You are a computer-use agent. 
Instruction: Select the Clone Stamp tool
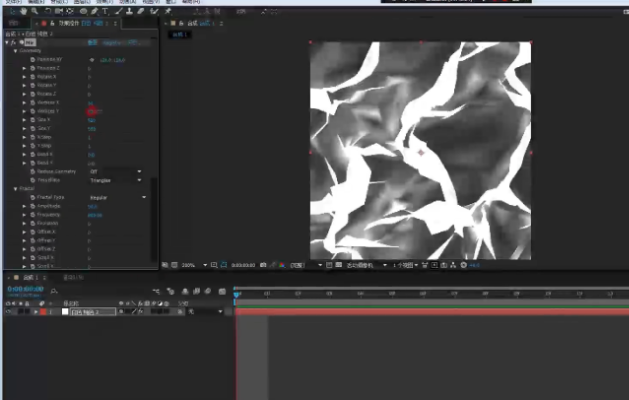click(129, 11)
